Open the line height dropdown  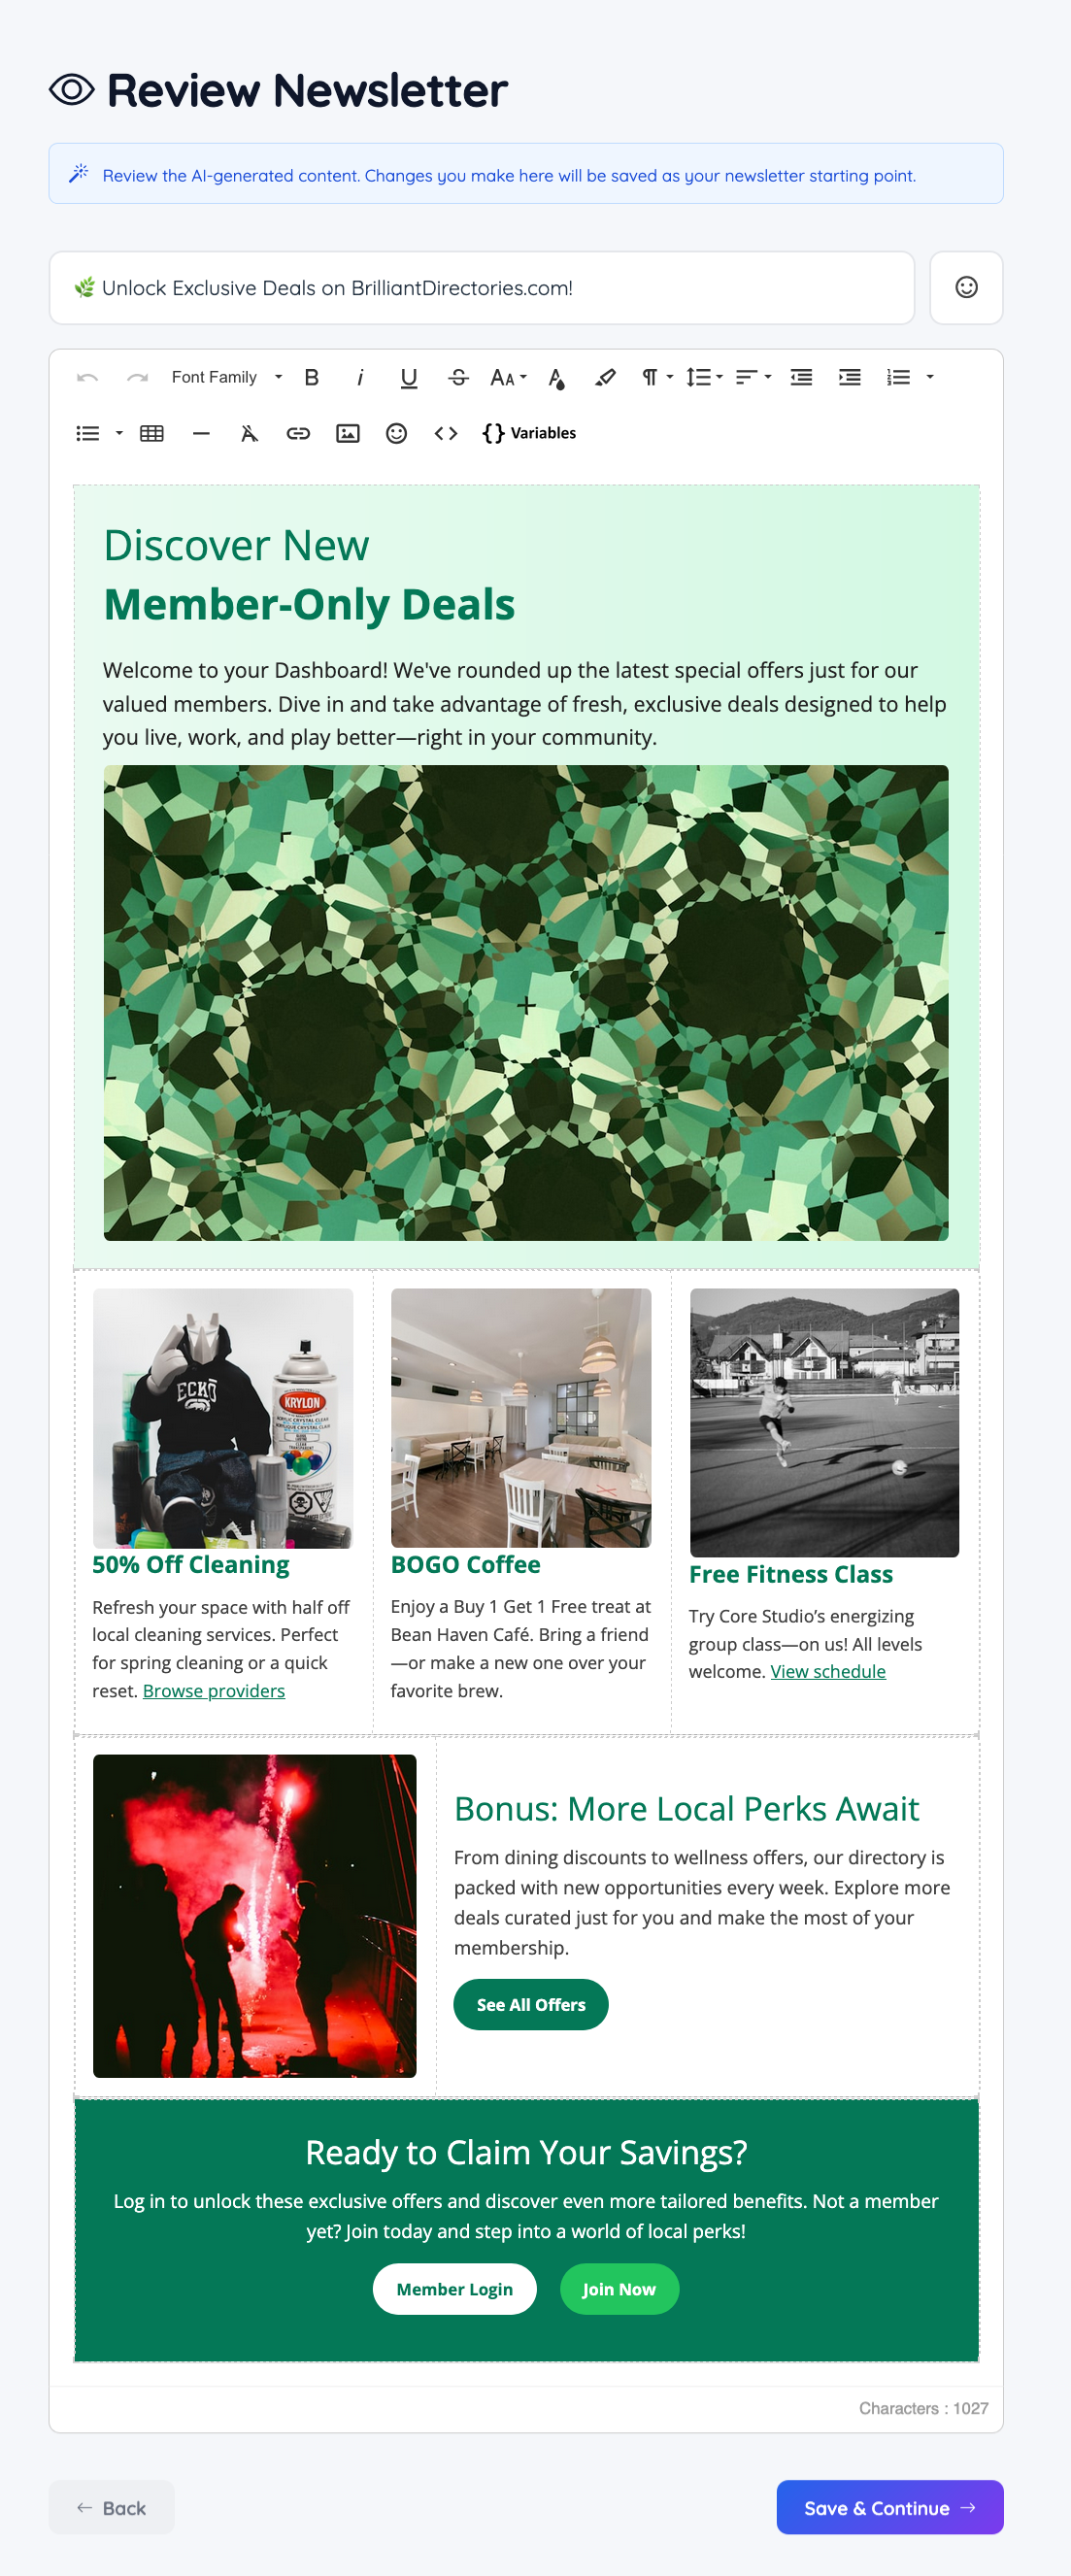click(x=704, y=377)
